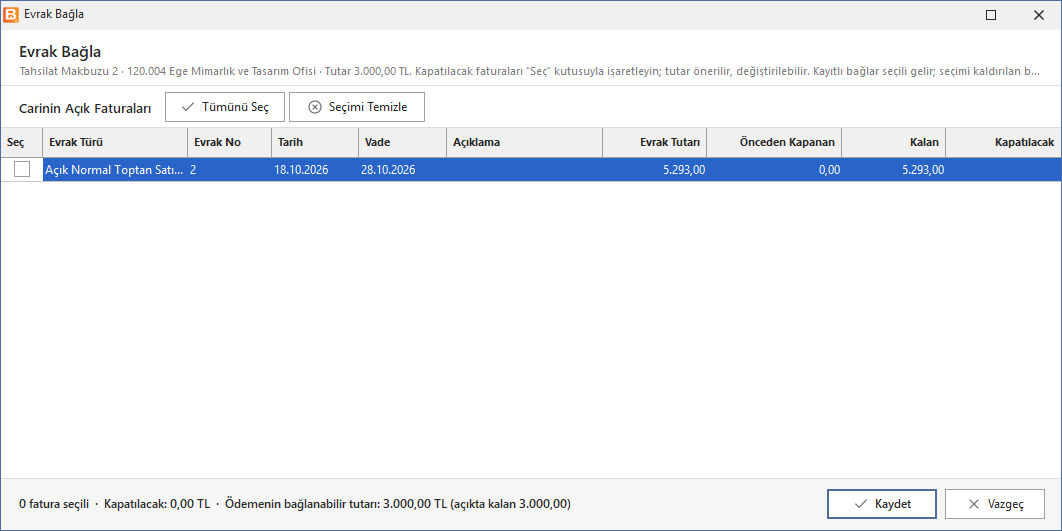Screen dimensions: 1062x531
Task: Sort by the Evrak No column header
Action: point(230,142)
